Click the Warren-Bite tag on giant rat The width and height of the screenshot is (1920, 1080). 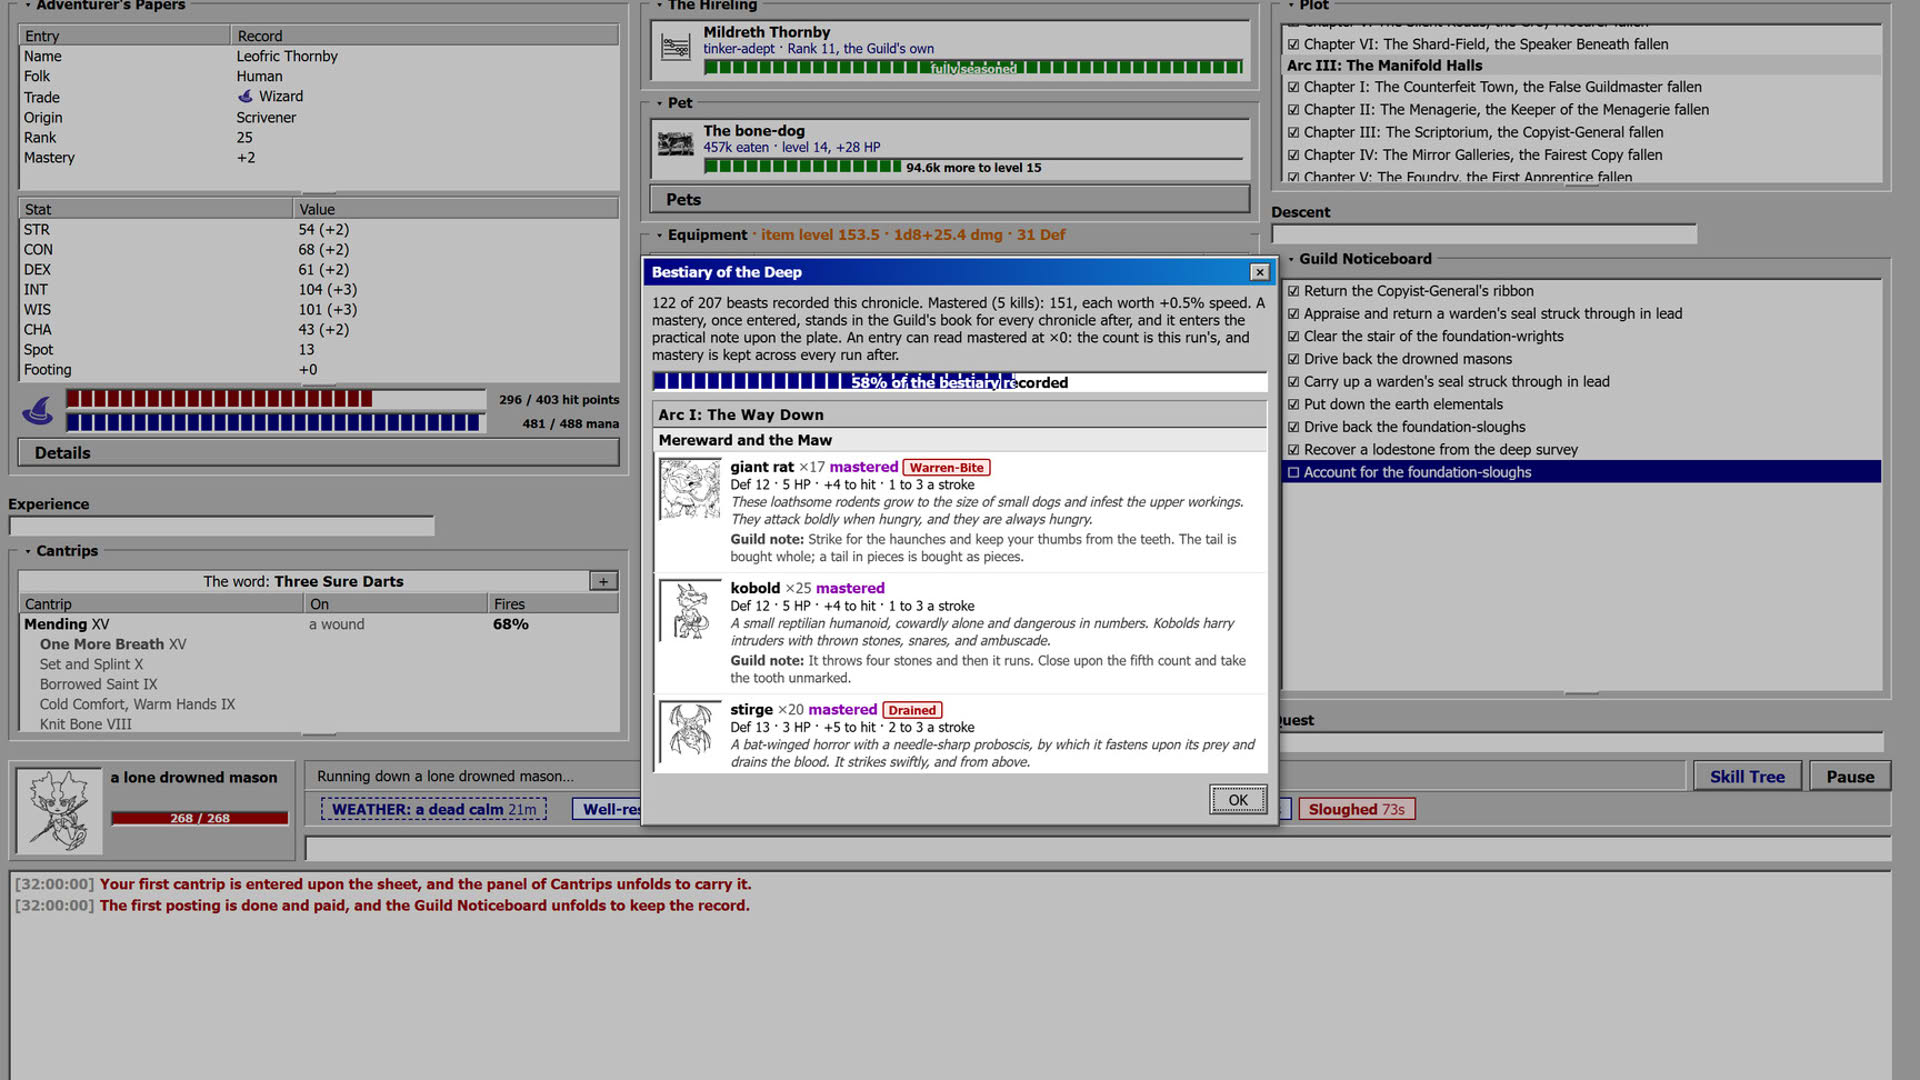tap(946, 467)
